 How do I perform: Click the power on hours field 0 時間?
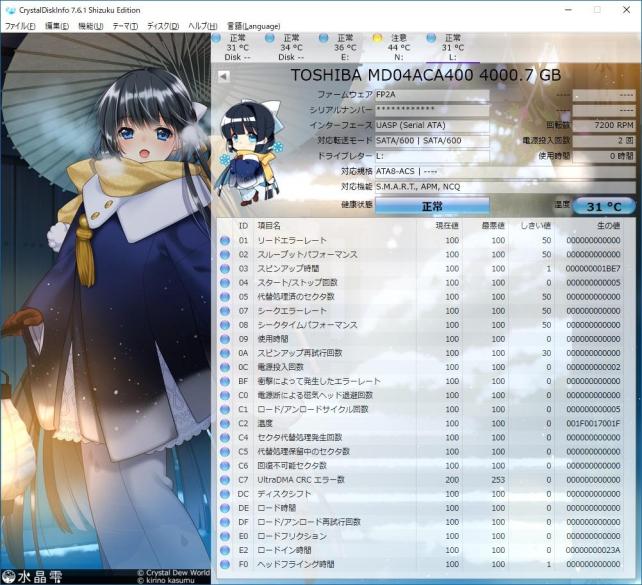[x=604, y=156]
